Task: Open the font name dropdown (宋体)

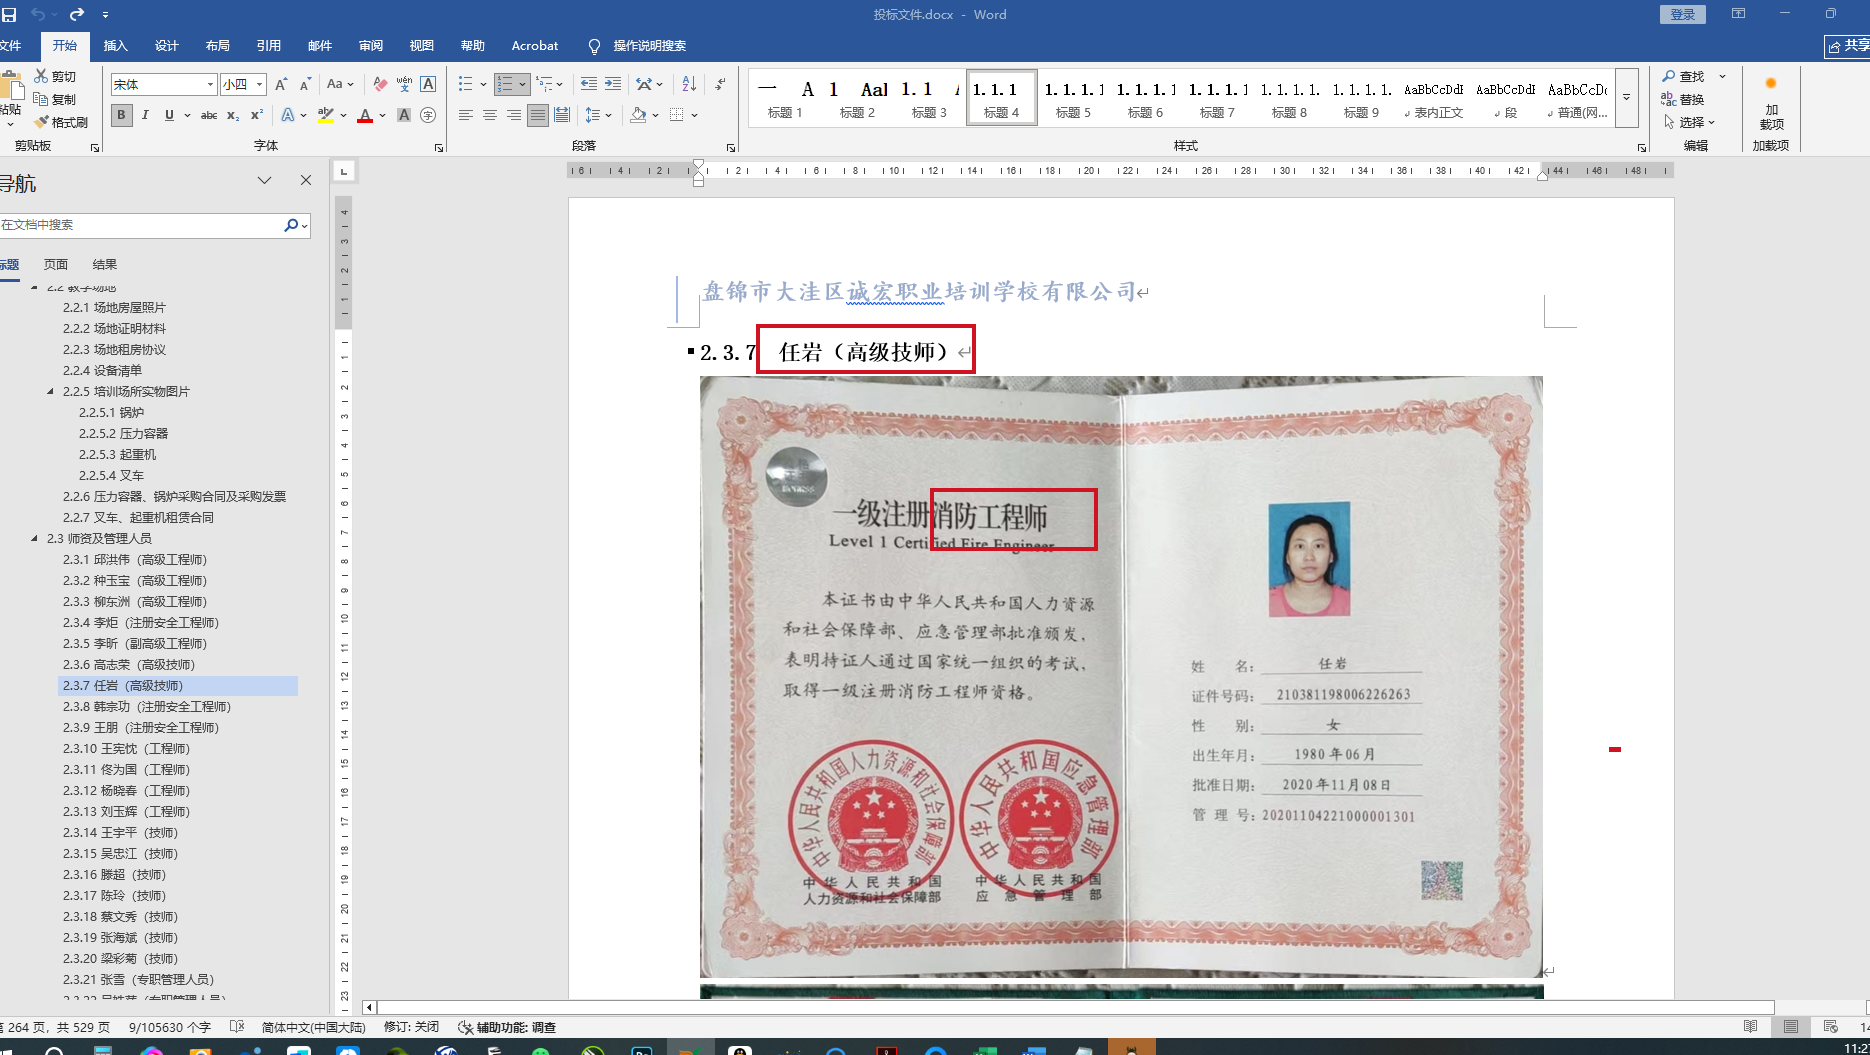Action: pyautogui.click(x=210, y=85)
